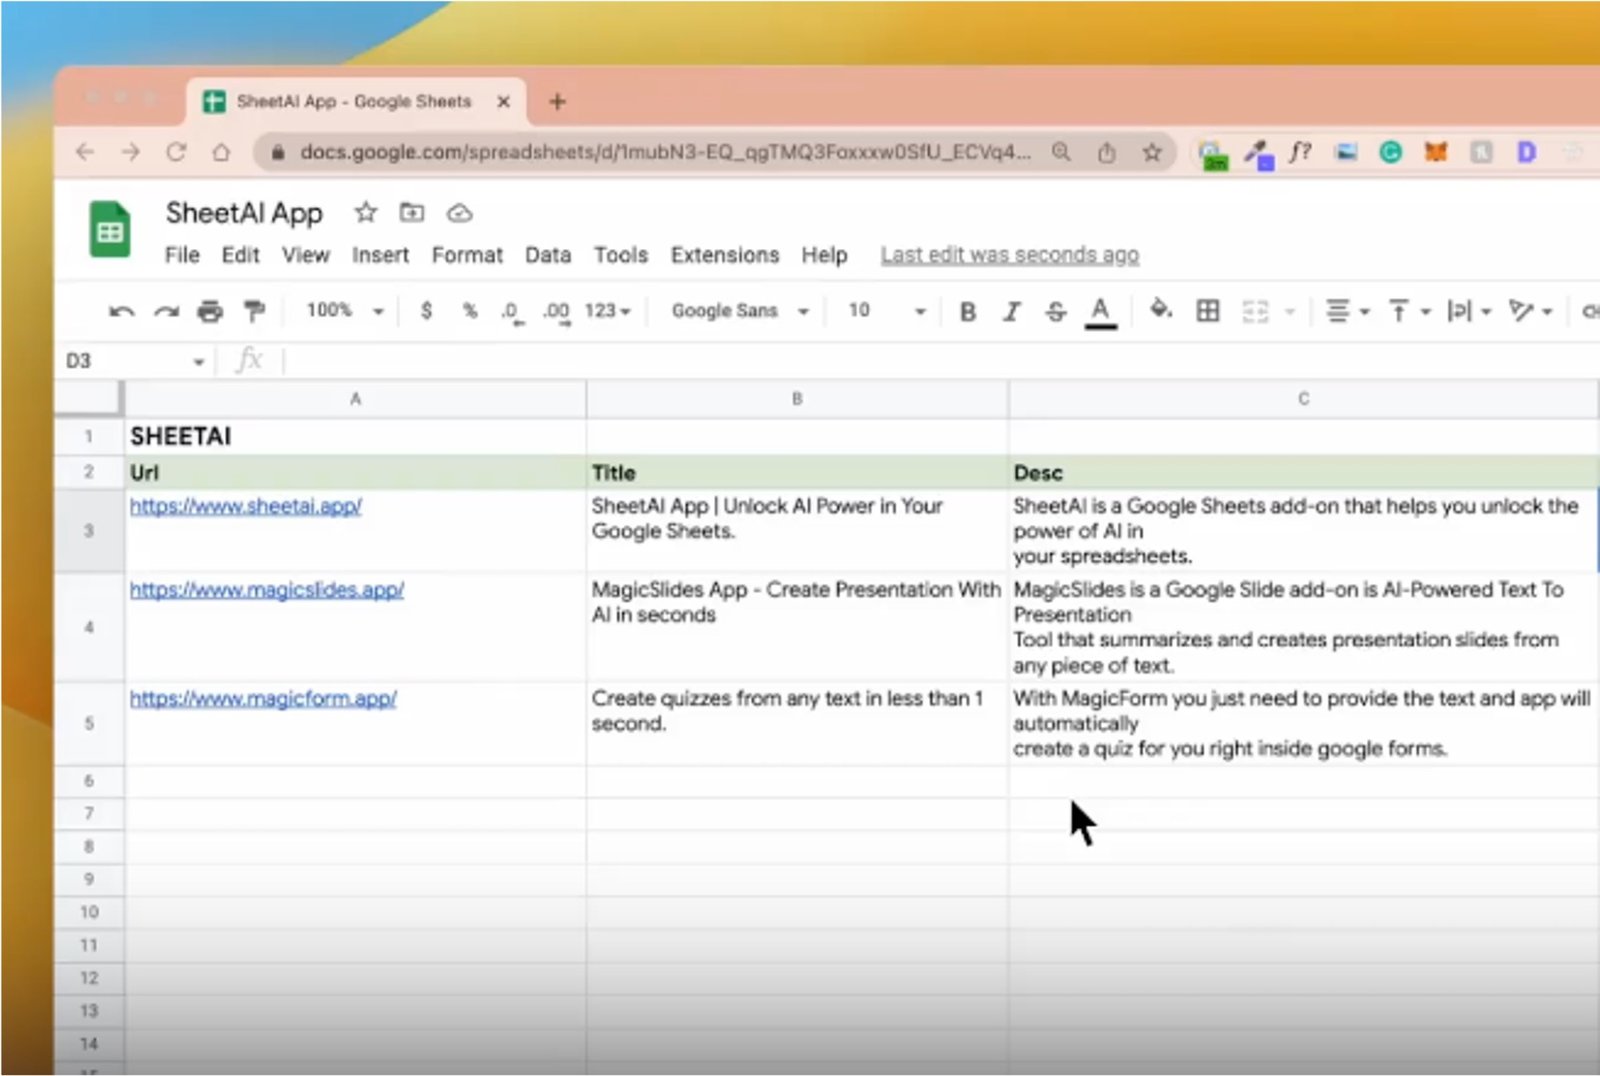Select the SHEETAI cell A1
The width and height of the screenshot is (1600, 1076).
click(x=355, y=436)
